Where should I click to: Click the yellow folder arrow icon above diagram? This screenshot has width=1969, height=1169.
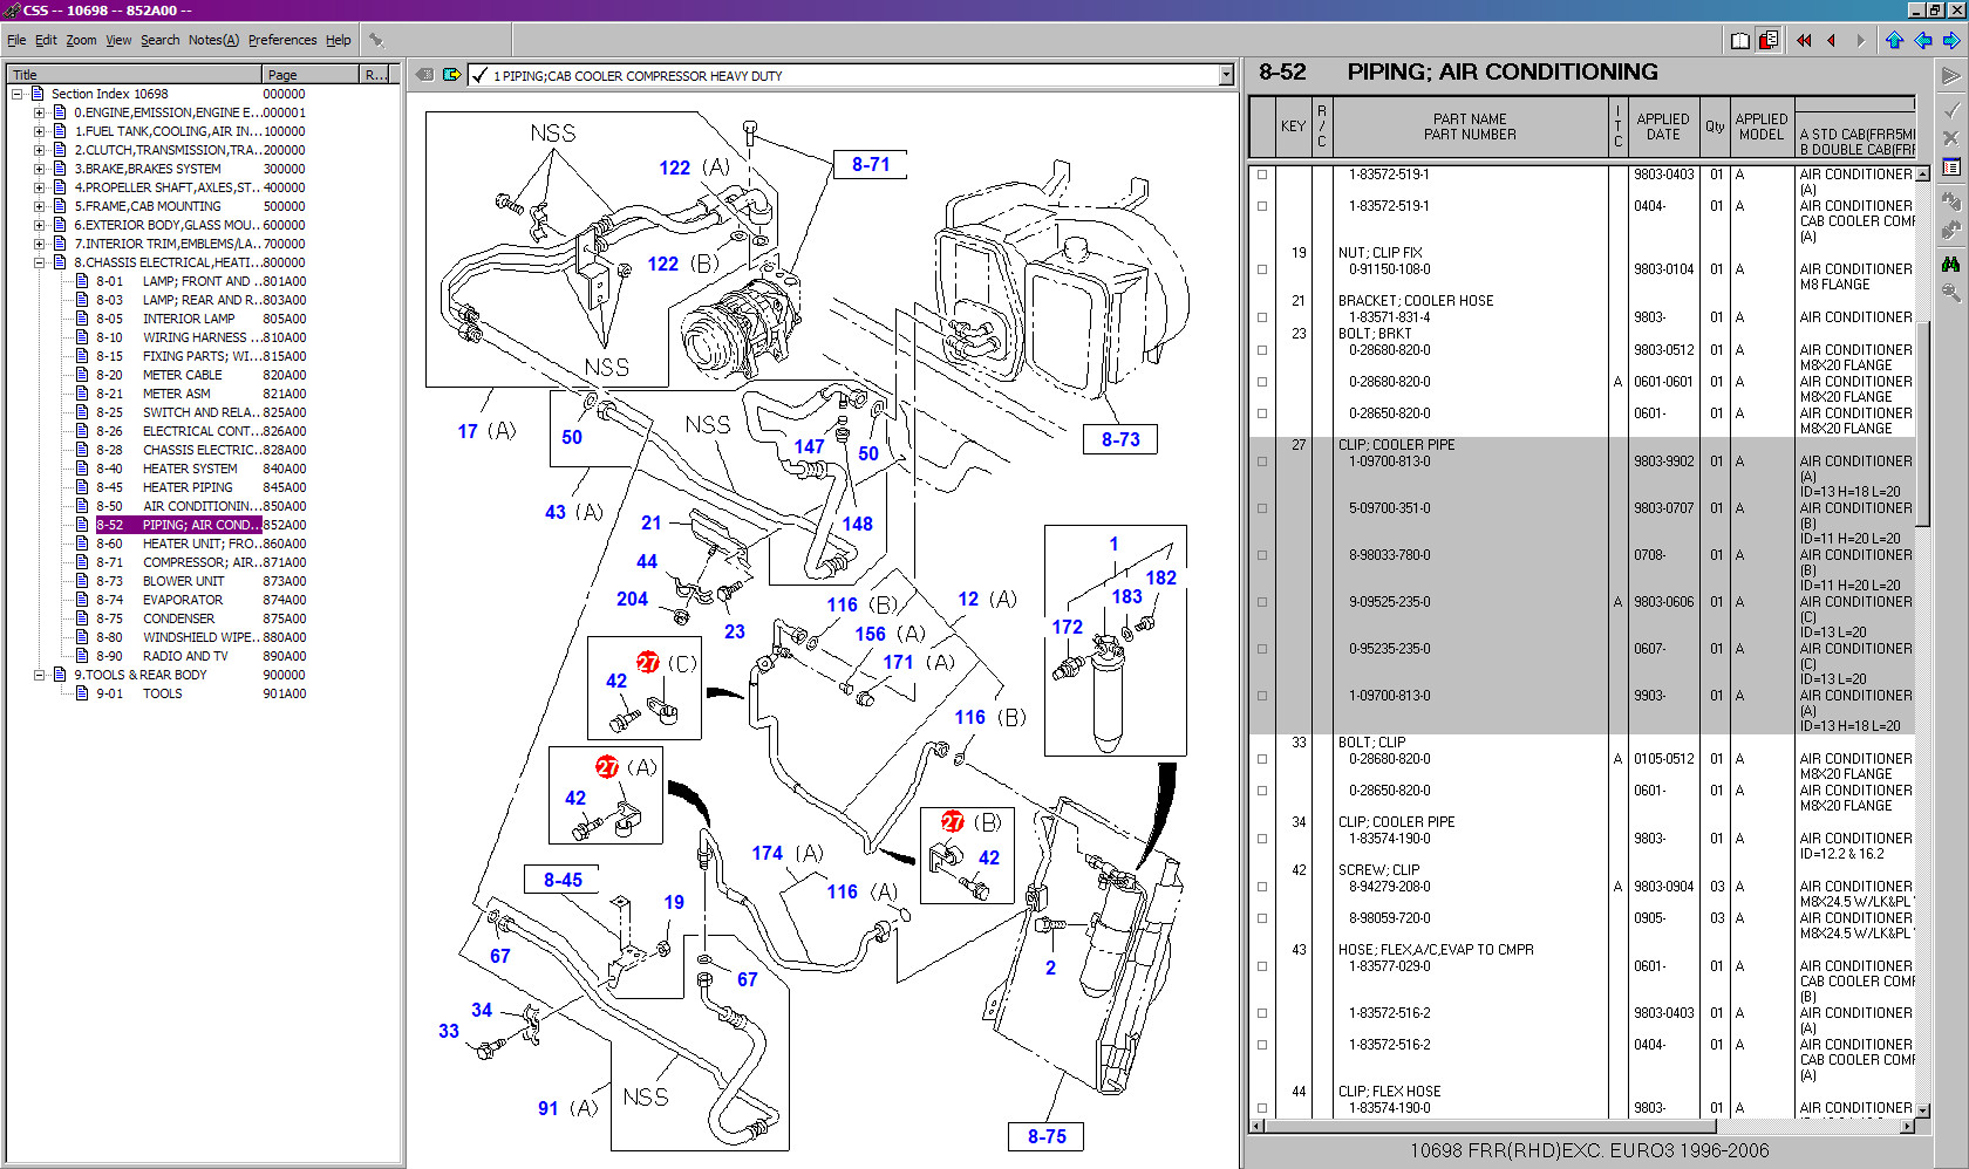tap(451, 75)
